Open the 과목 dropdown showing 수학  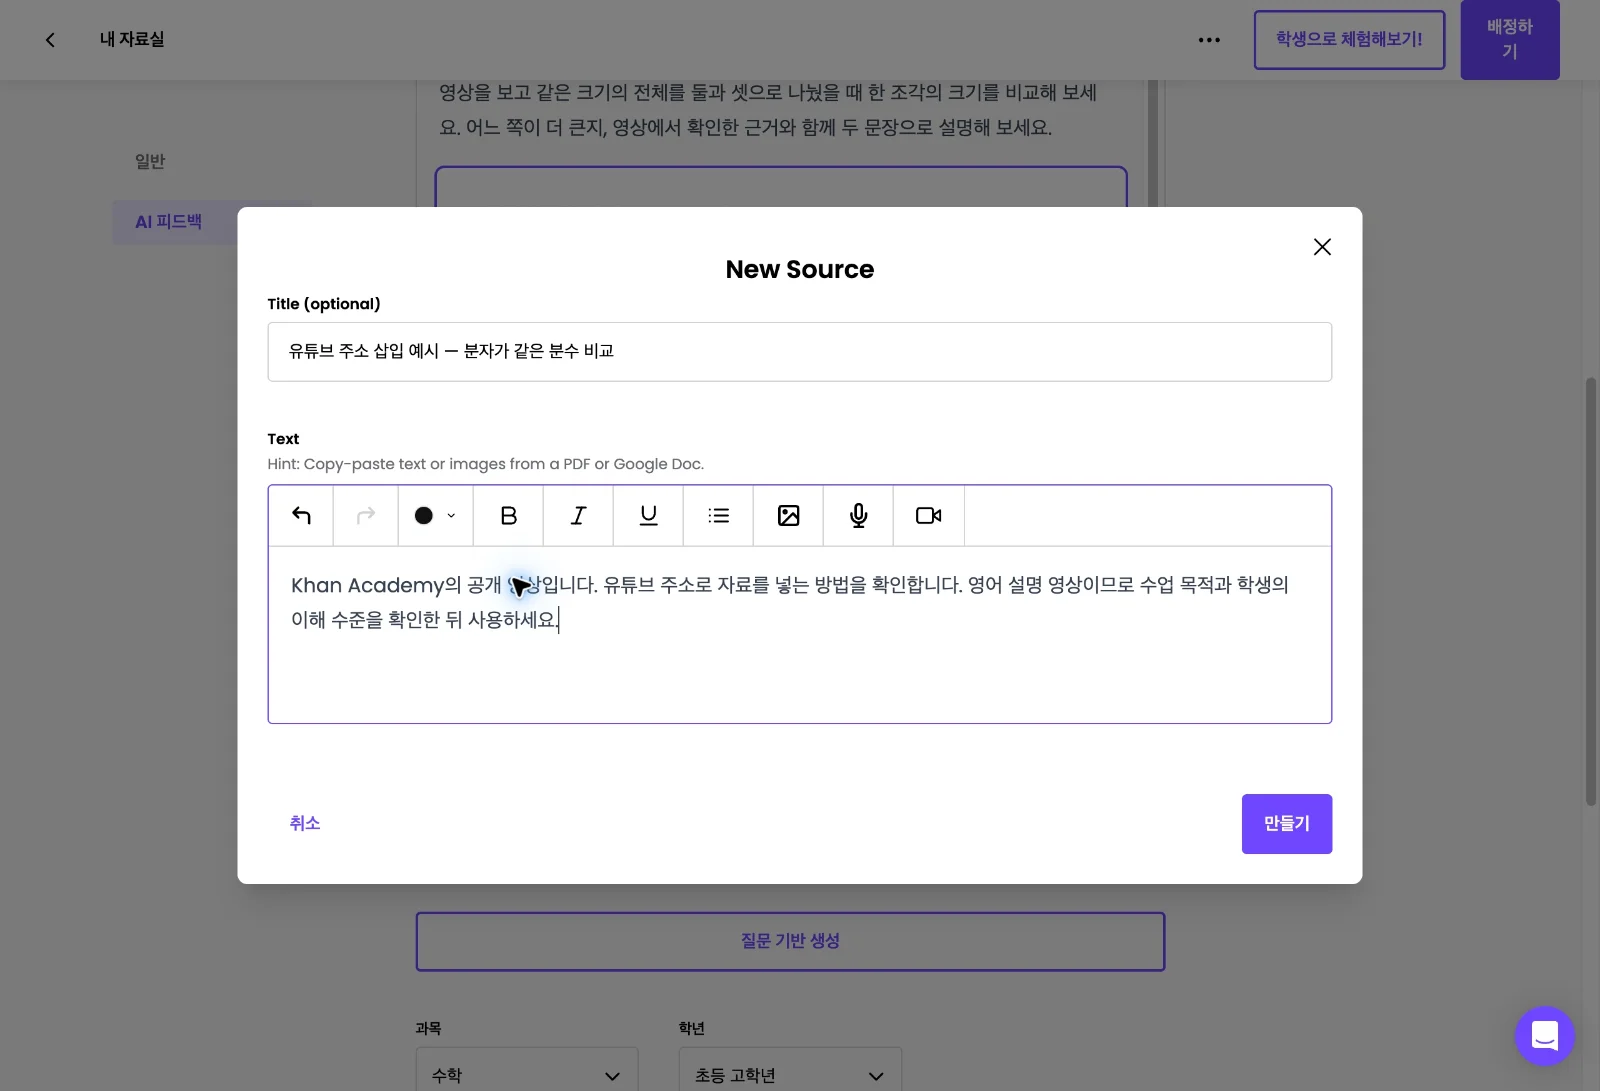click(x=527, y=1069)
